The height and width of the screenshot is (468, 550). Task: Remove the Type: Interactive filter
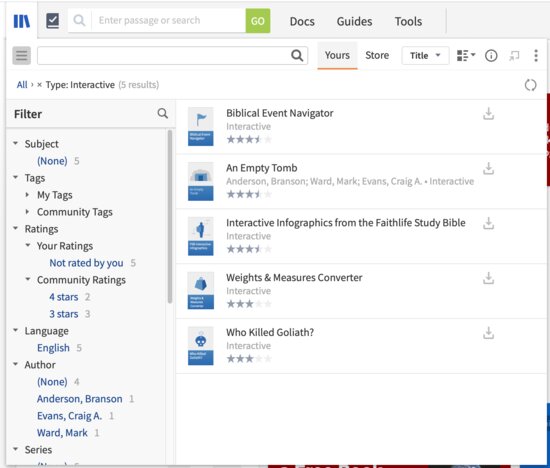click(39, 85)
